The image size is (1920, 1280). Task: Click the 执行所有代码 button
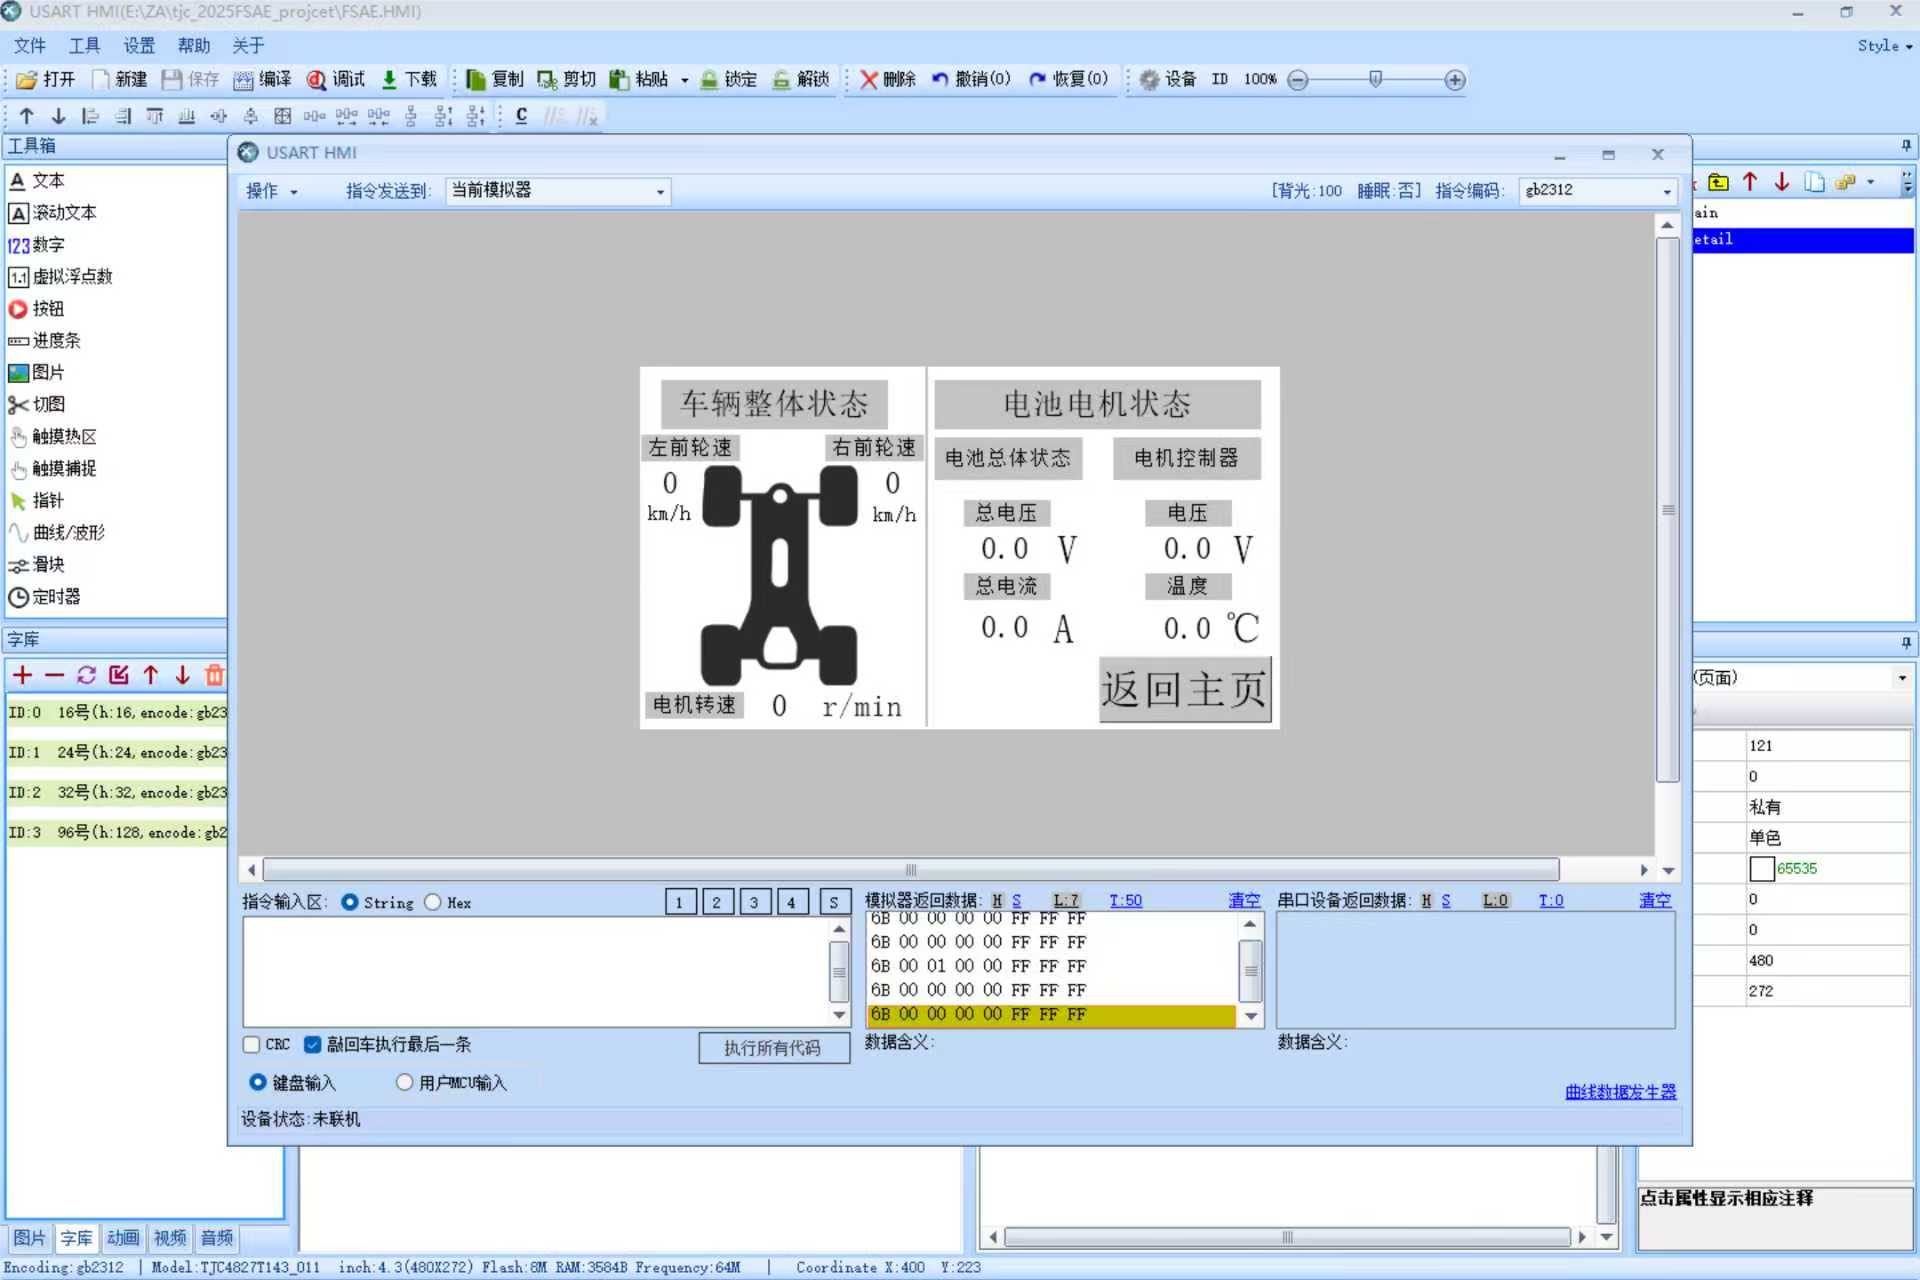point(773,1048)
